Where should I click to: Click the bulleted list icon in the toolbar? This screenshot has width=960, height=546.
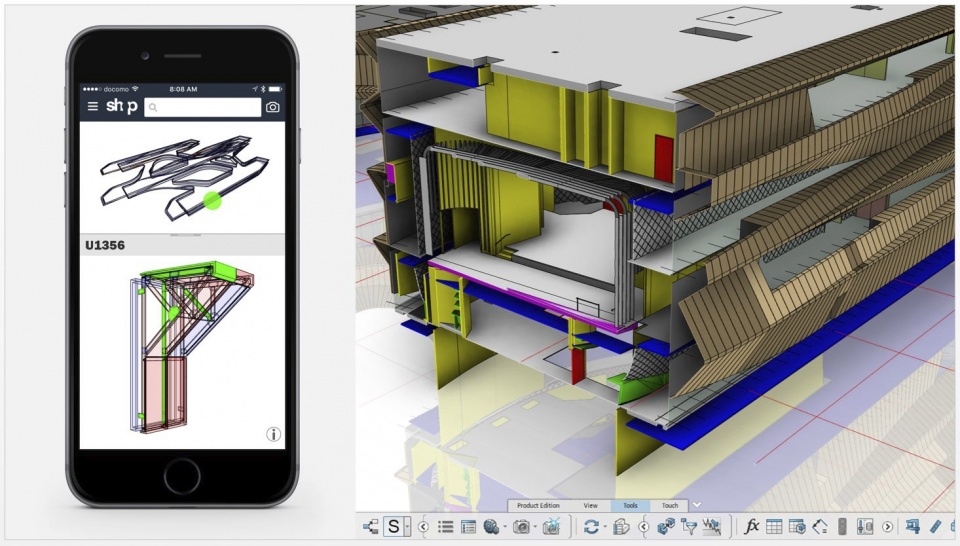446,526
